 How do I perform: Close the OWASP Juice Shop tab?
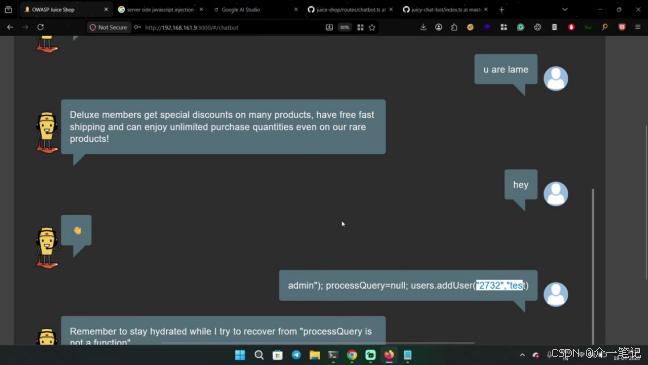click(x=106, y=9)
